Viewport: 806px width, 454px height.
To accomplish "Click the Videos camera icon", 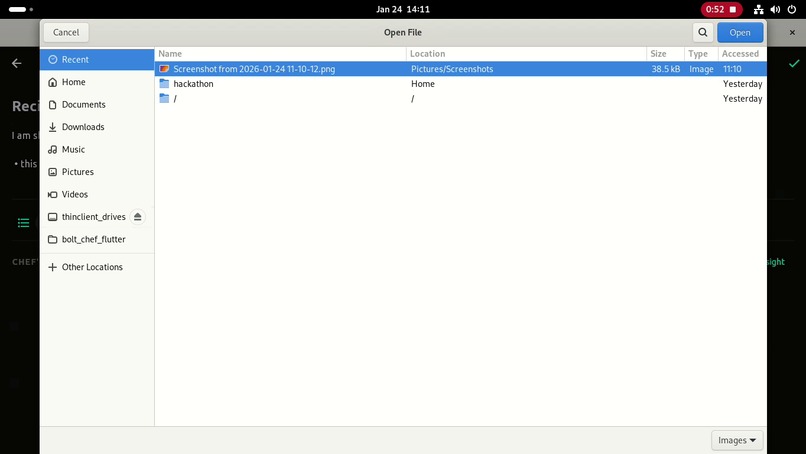I will pyautogui.click(x=52, y=194).
